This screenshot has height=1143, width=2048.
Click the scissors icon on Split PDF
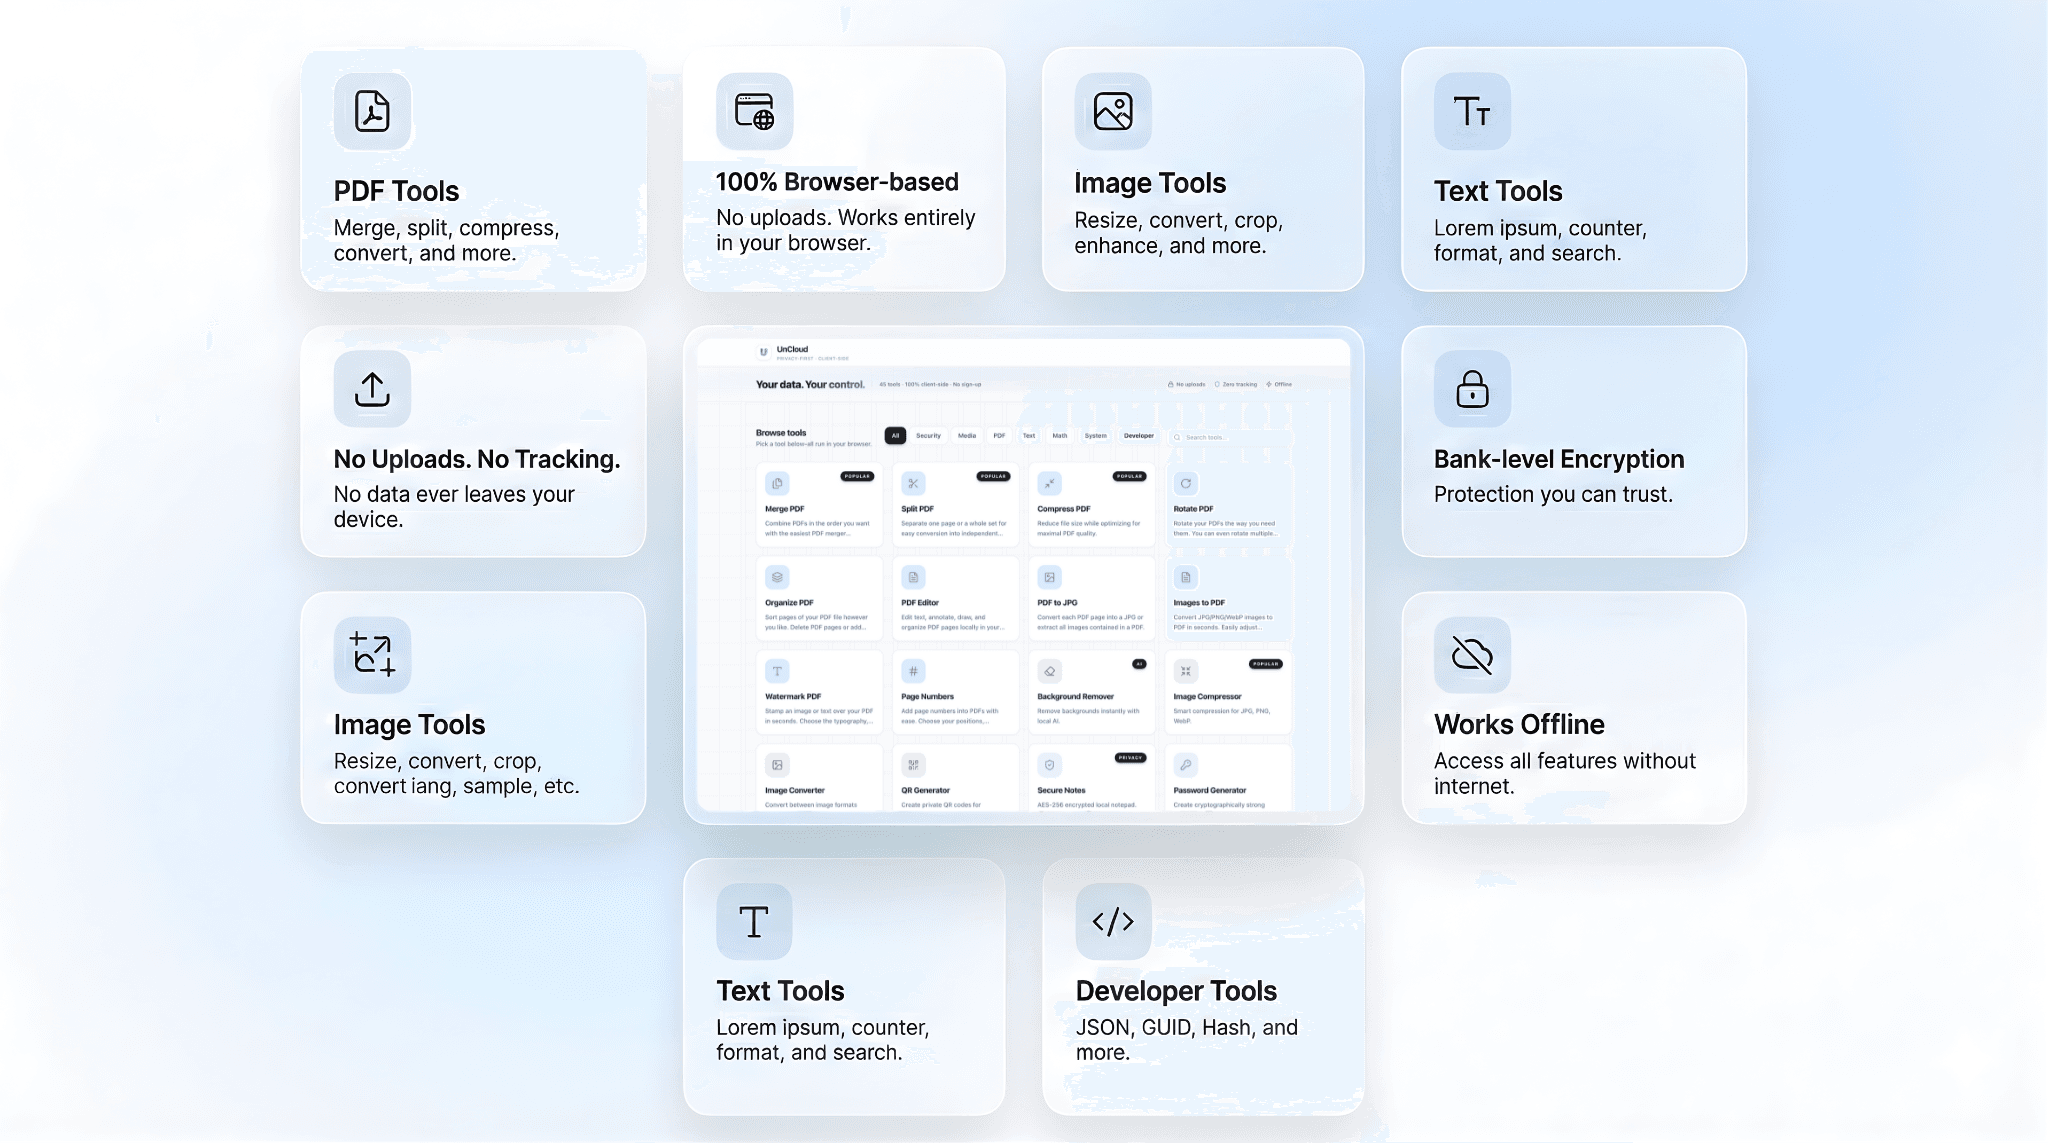(914, 483)
